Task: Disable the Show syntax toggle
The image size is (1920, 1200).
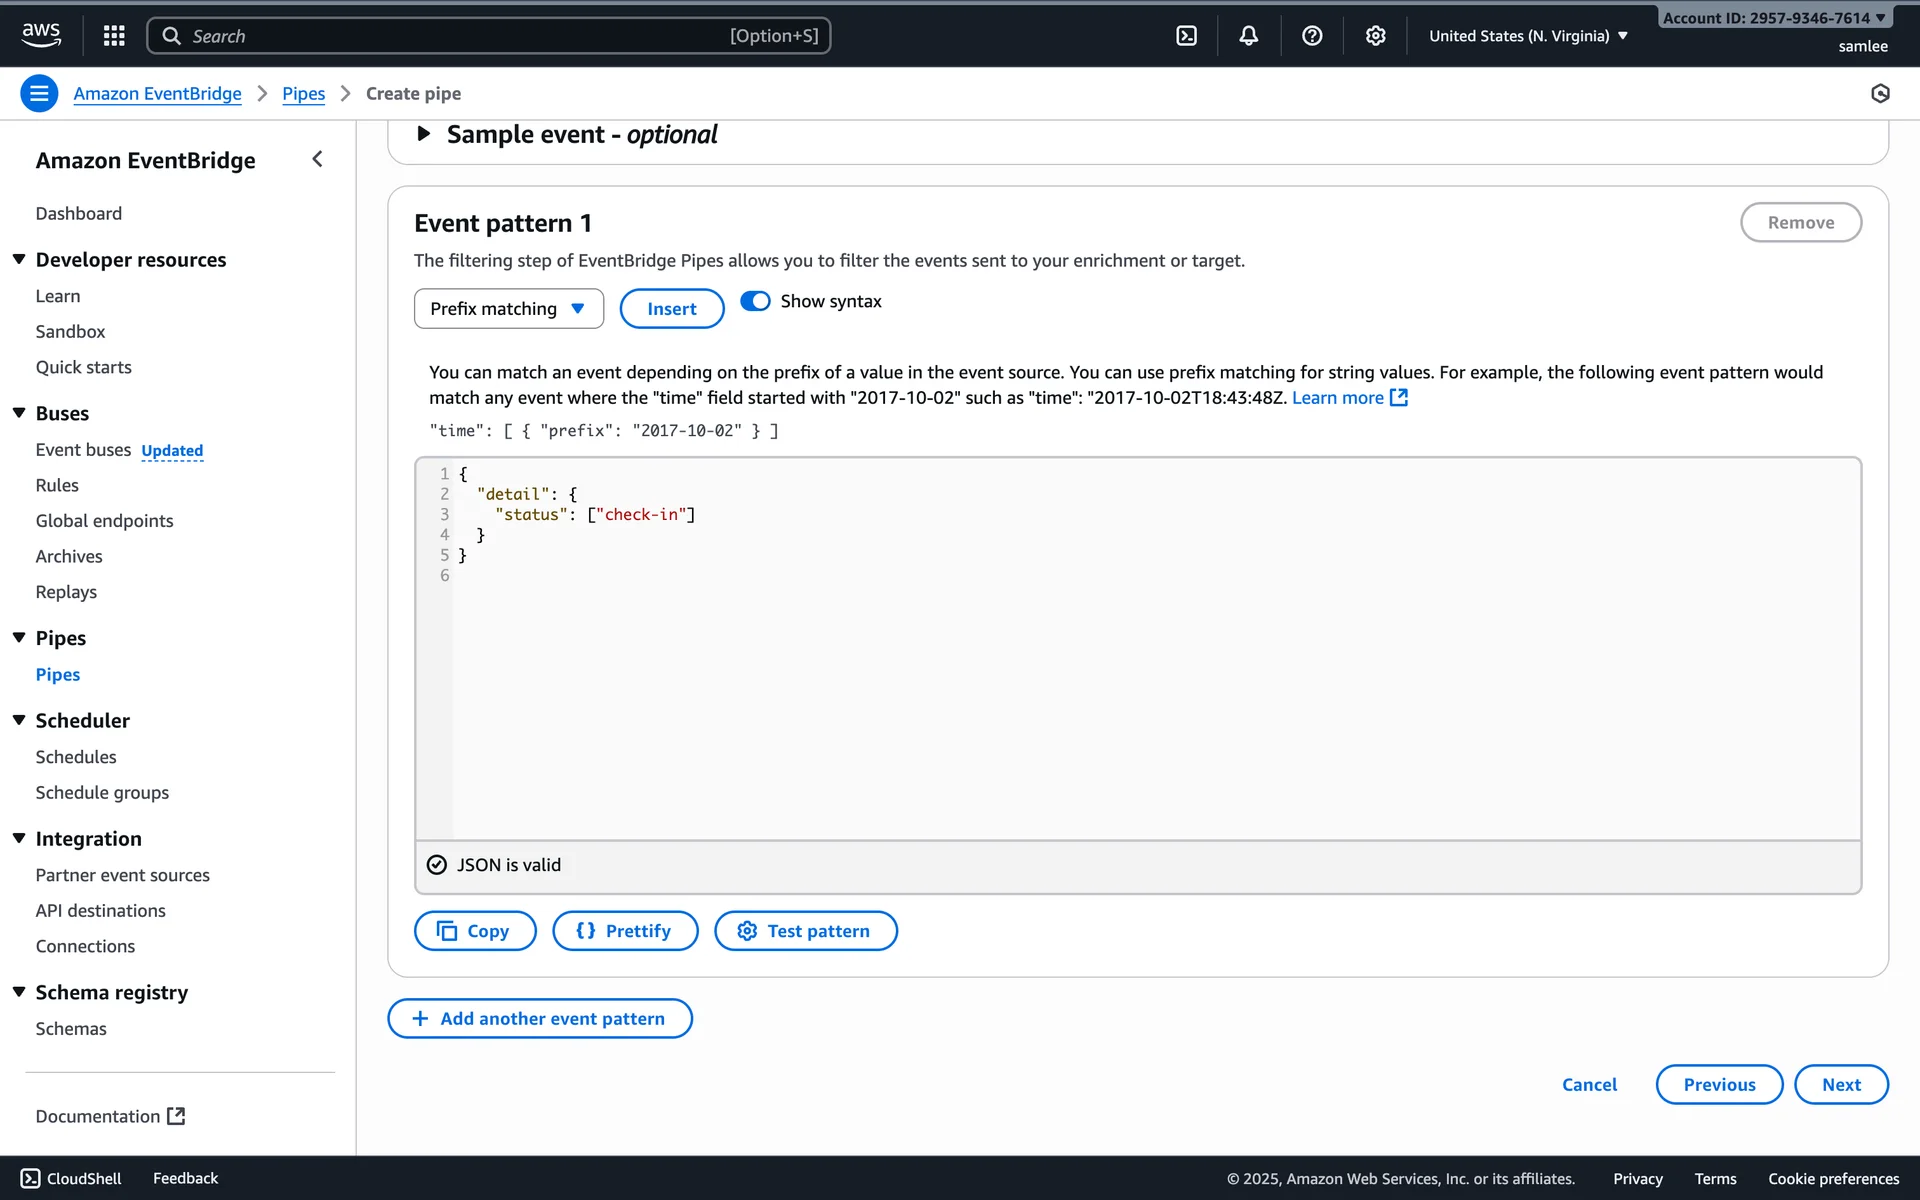Action: [x=755, y=301]
